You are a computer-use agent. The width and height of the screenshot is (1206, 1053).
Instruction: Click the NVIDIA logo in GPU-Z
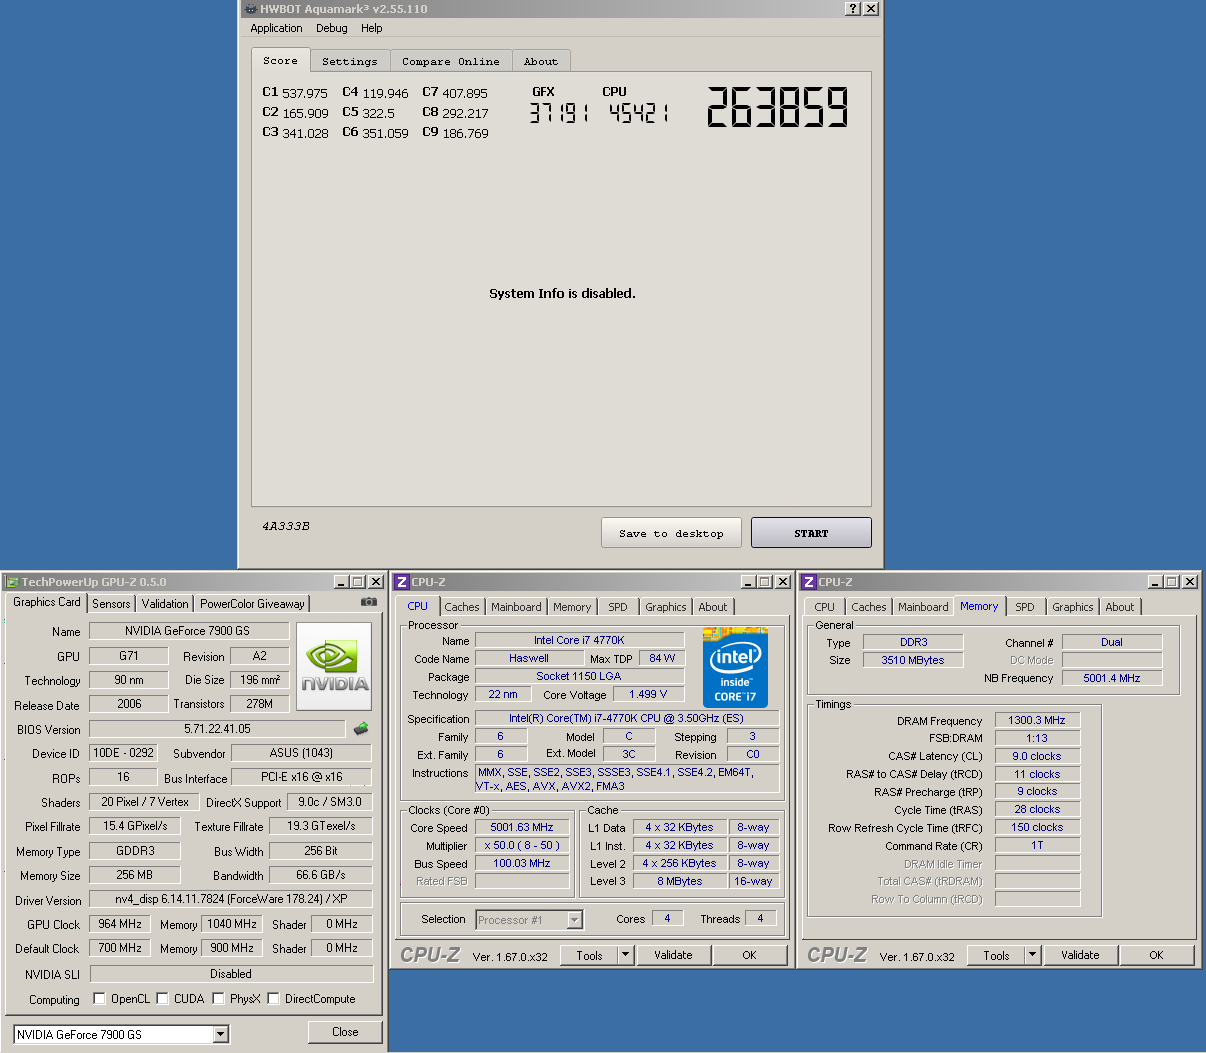tap(334, 667)
